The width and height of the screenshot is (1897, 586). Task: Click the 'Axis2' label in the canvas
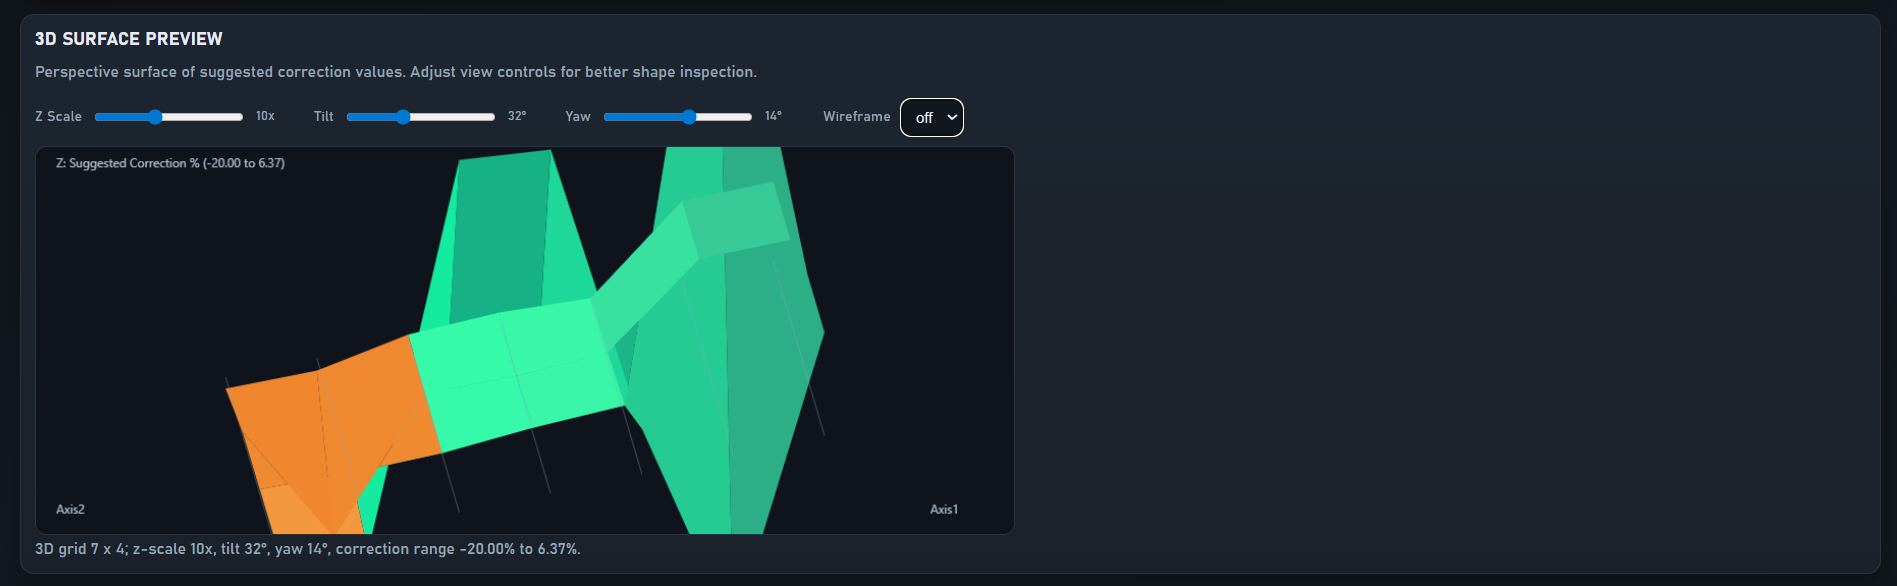pos(70,509)
